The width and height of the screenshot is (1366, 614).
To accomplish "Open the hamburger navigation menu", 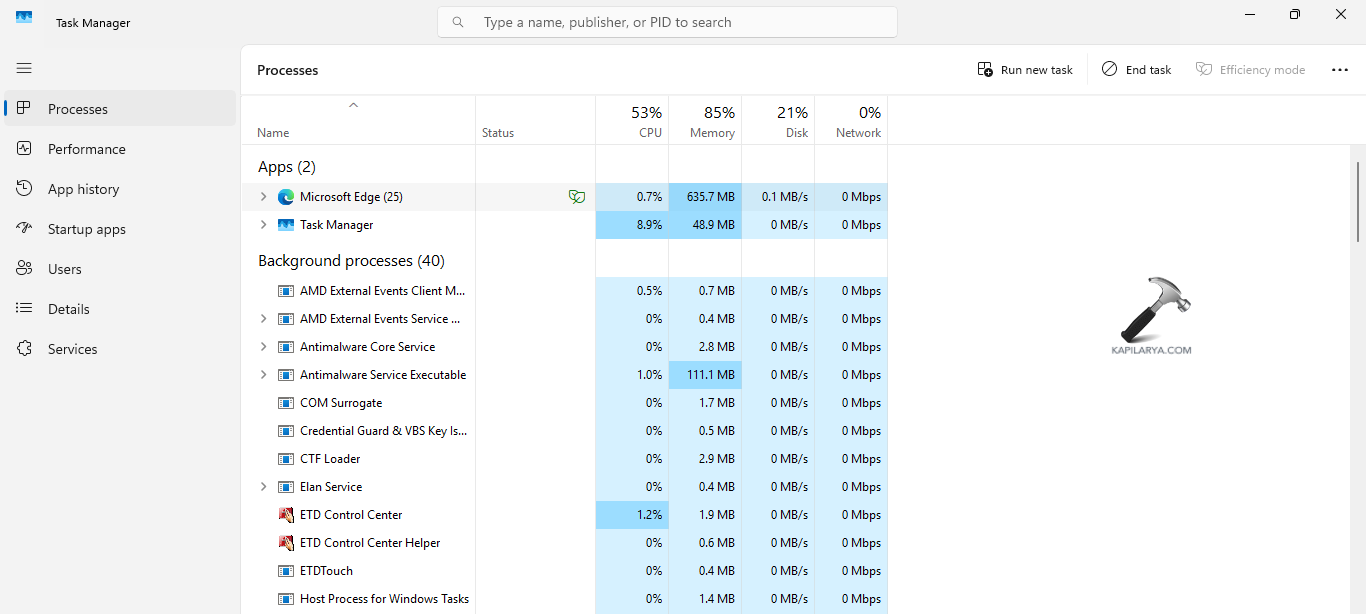I will point(24,68).
